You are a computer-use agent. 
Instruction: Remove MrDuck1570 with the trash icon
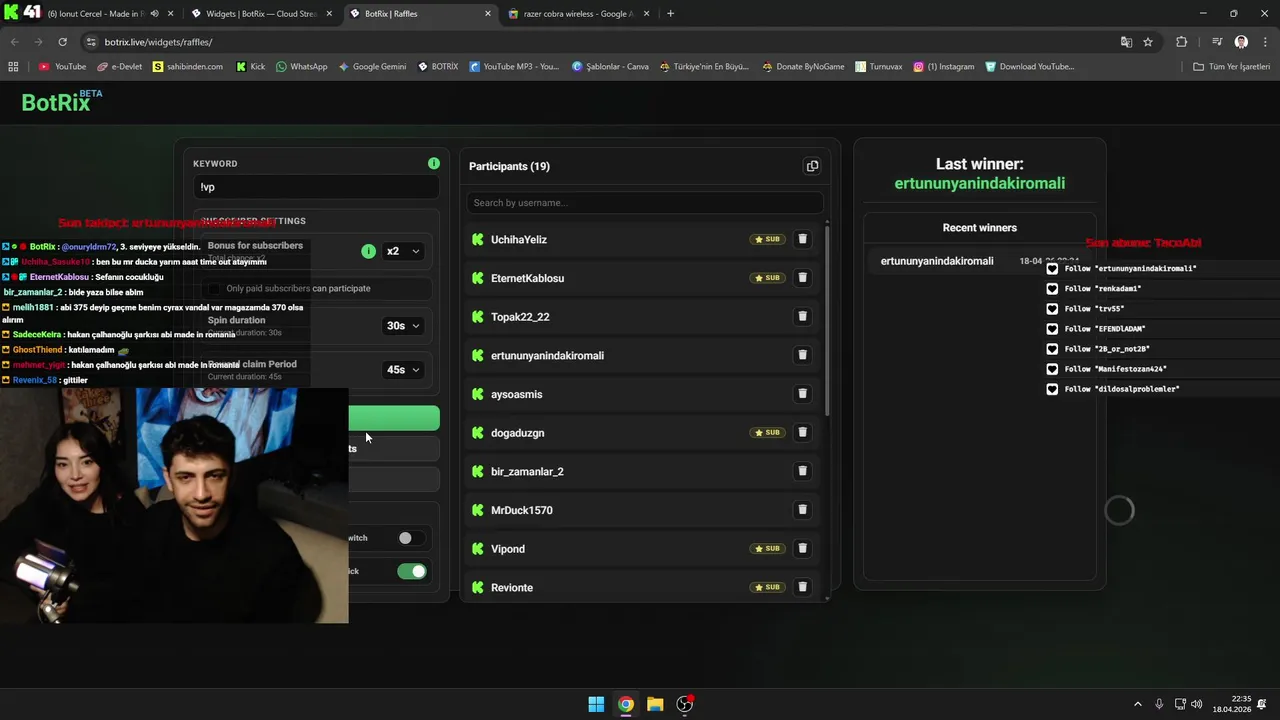point(802,510)
